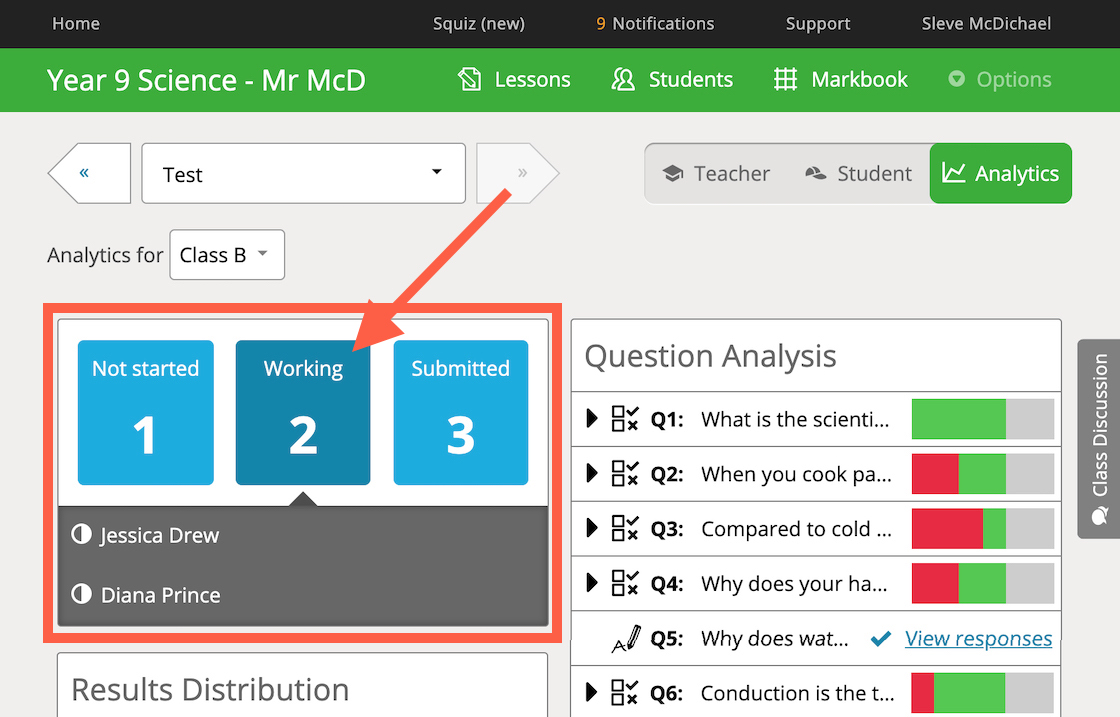Click the Year 9 Science class title
The image size is (1120, 717).
pos(206,80)
